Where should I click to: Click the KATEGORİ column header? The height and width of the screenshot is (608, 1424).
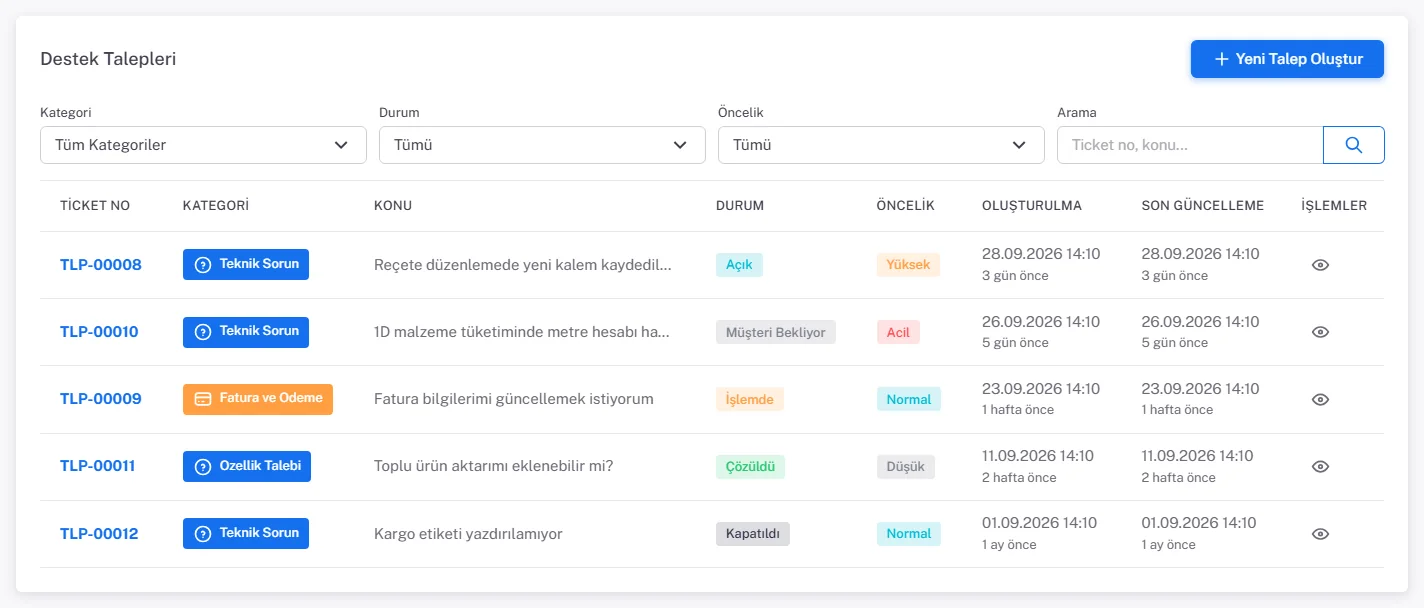pos(216,206)
